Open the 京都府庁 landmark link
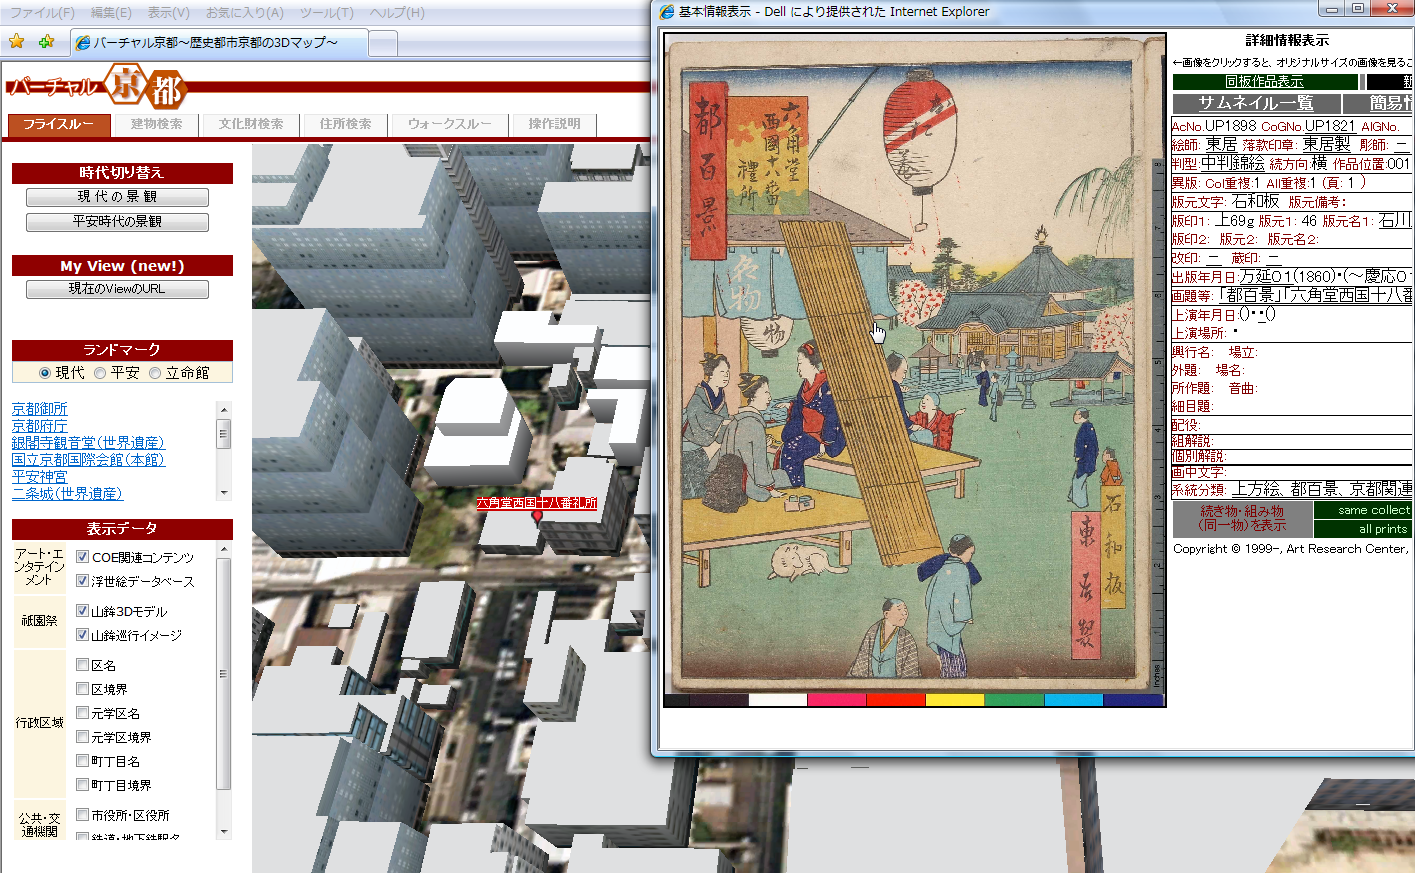 tap(40, 426)
